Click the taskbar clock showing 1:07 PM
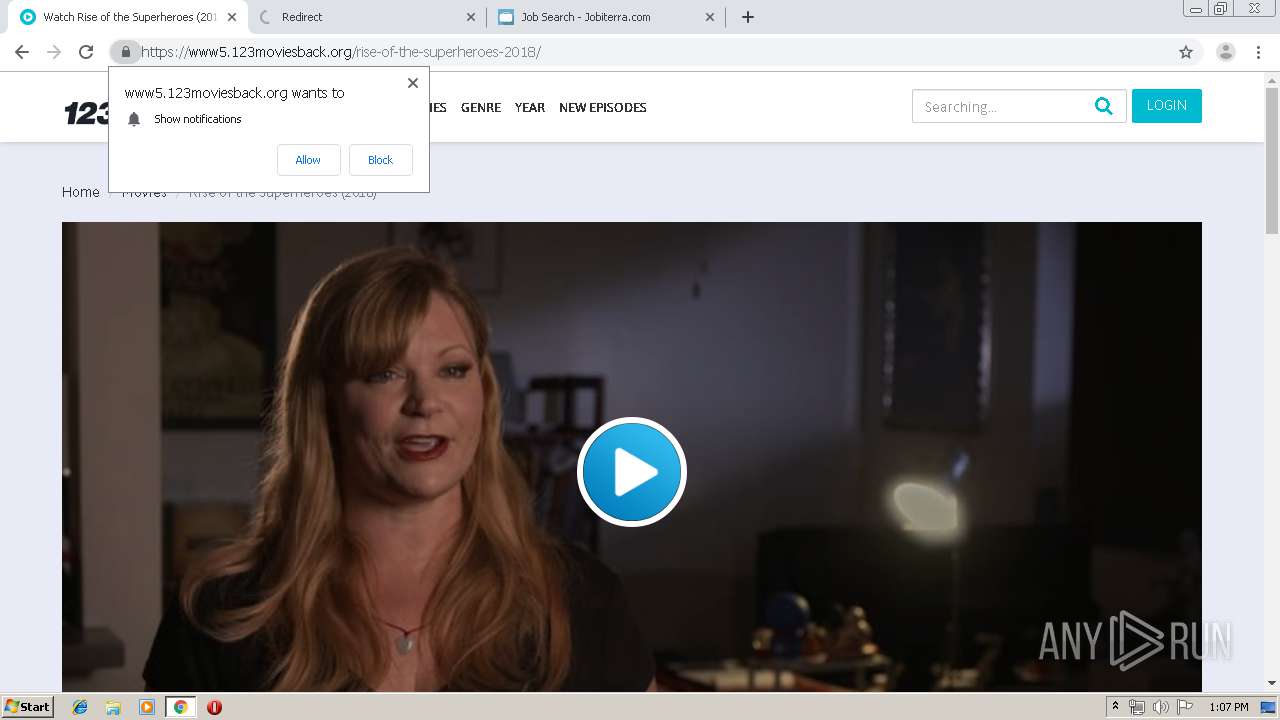The height and width of the screenshot is (720, 1280). (x=1229, y=707)
